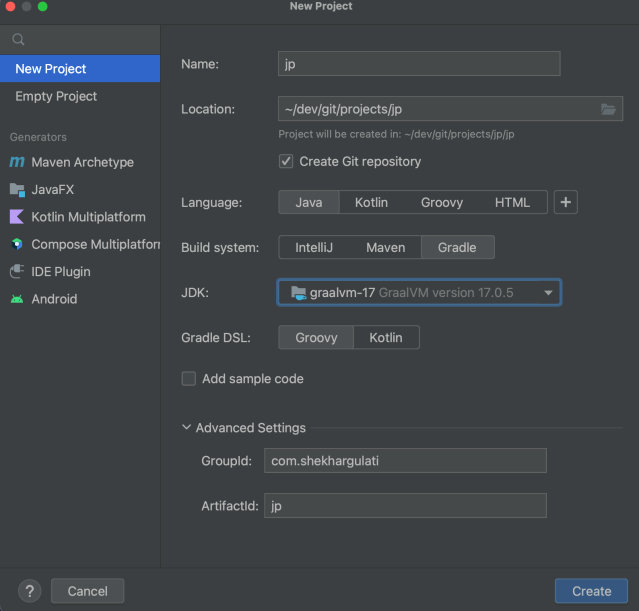
Task: Pick the Compose Multiplatform generator icon
Action: (x=17, y=244)
